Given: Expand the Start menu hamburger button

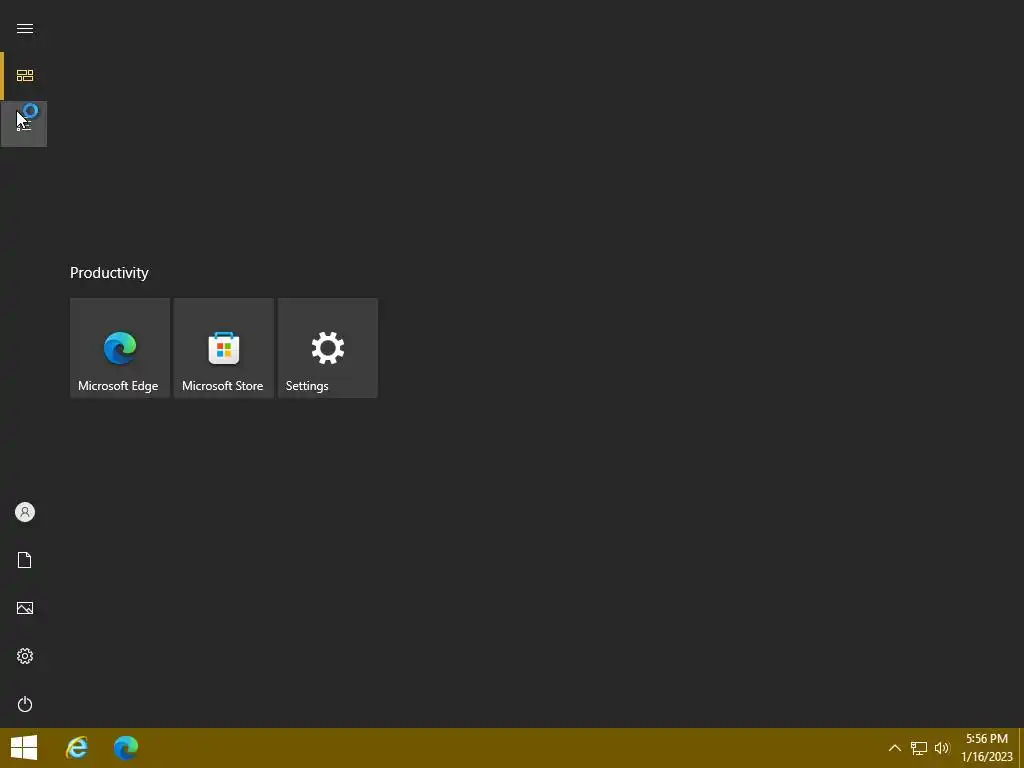Looking at the screenshot, I should pos(25,28).
